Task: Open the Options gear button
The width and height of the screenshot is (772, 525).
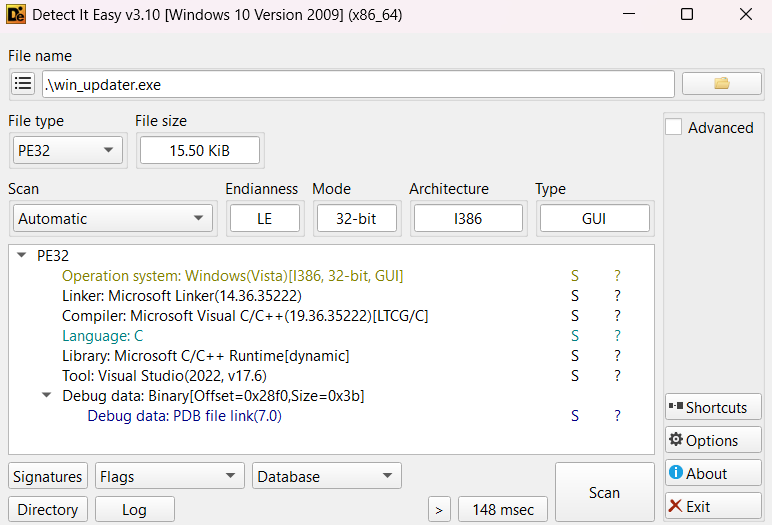Action: pyautogui.click(x=713, y=440)
